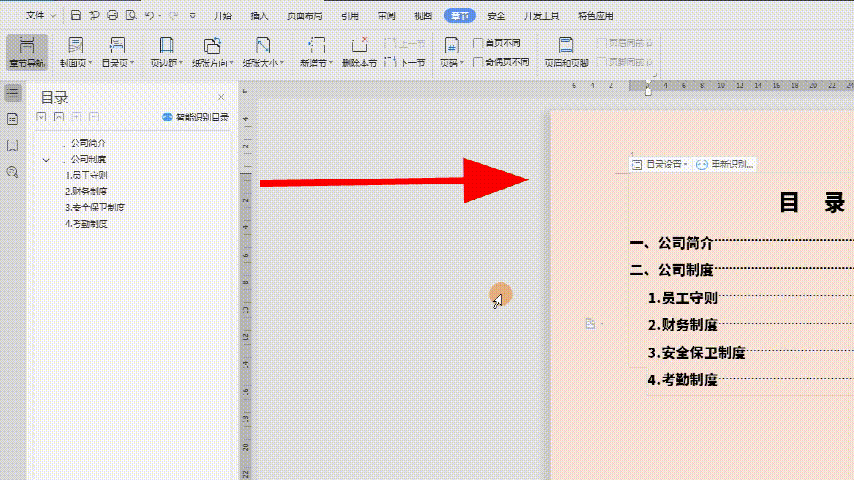Click the second level button in 目录 pane
854x480 pixels.
[x=59, y=117]
